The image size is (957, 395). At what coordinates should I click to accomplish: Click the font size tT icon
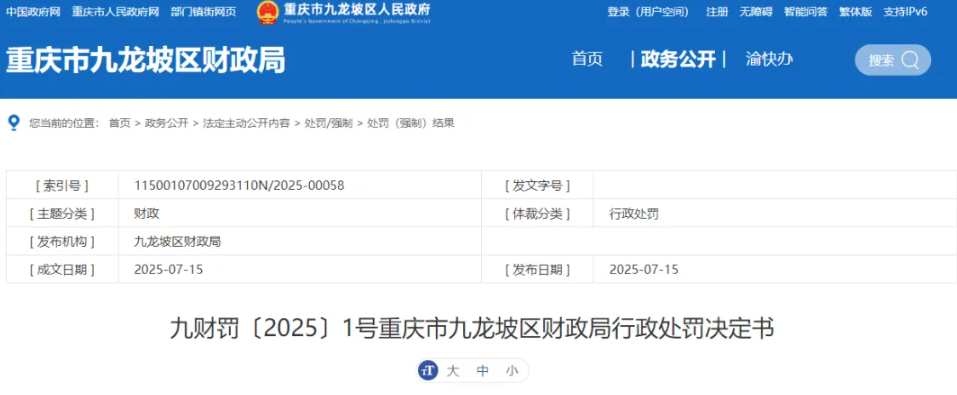[x=428, y=370]
